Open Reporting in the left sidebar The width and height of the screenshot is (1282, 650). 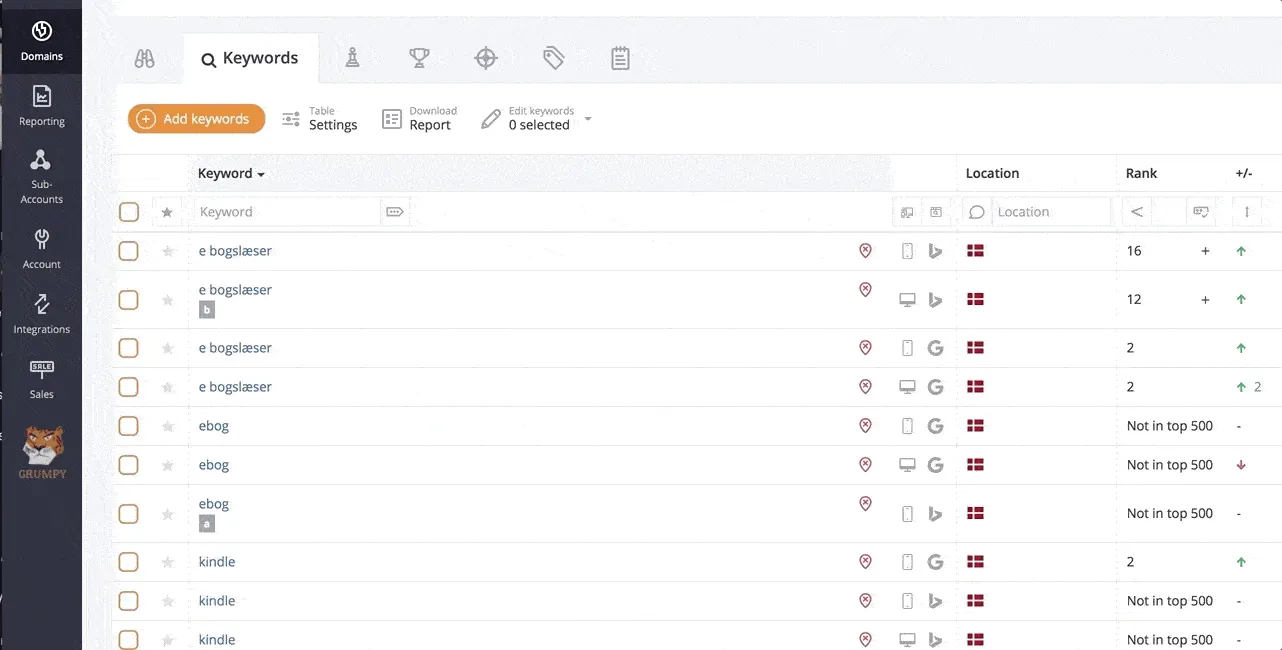coord(41,105)
